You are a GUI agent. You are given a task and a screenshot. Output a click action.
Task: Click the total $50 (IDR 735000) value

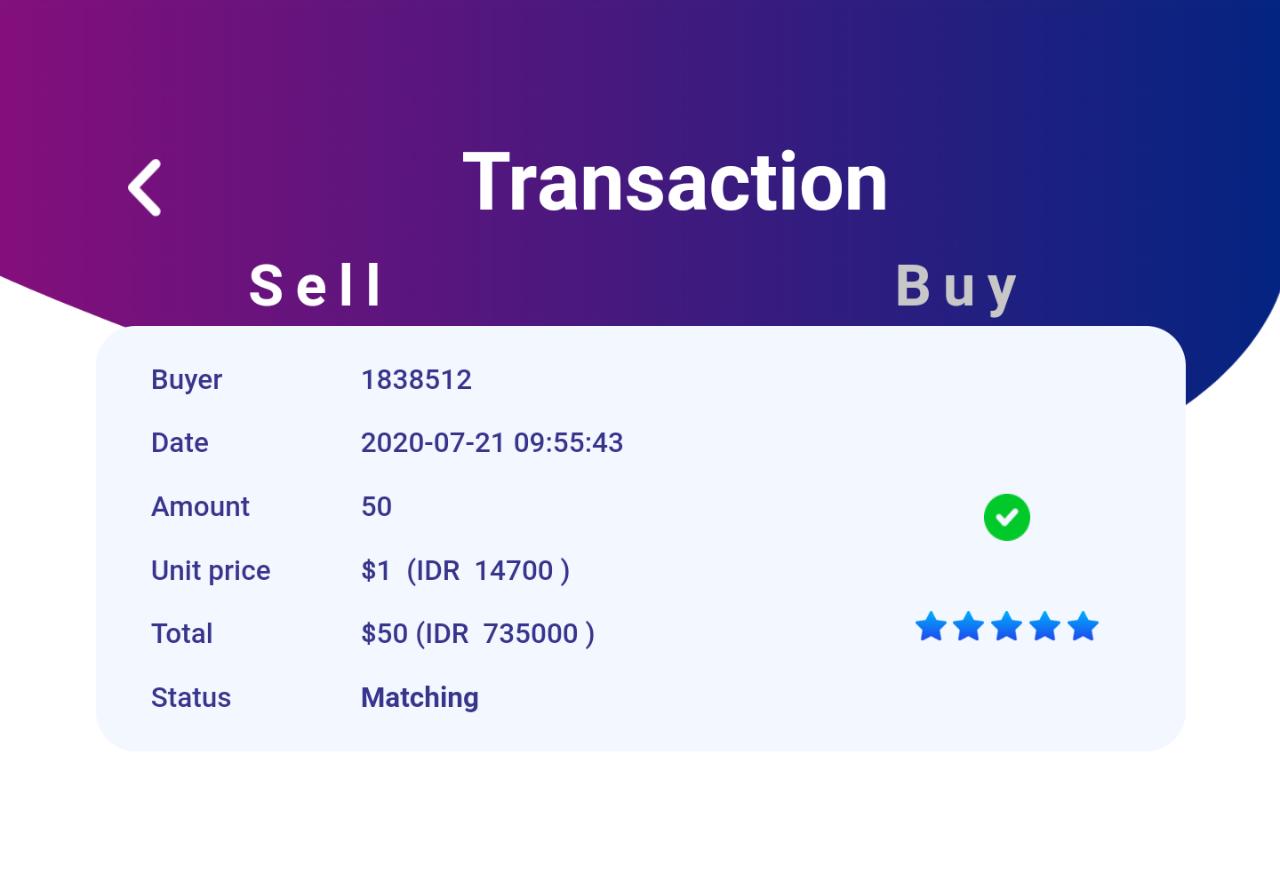478,634
